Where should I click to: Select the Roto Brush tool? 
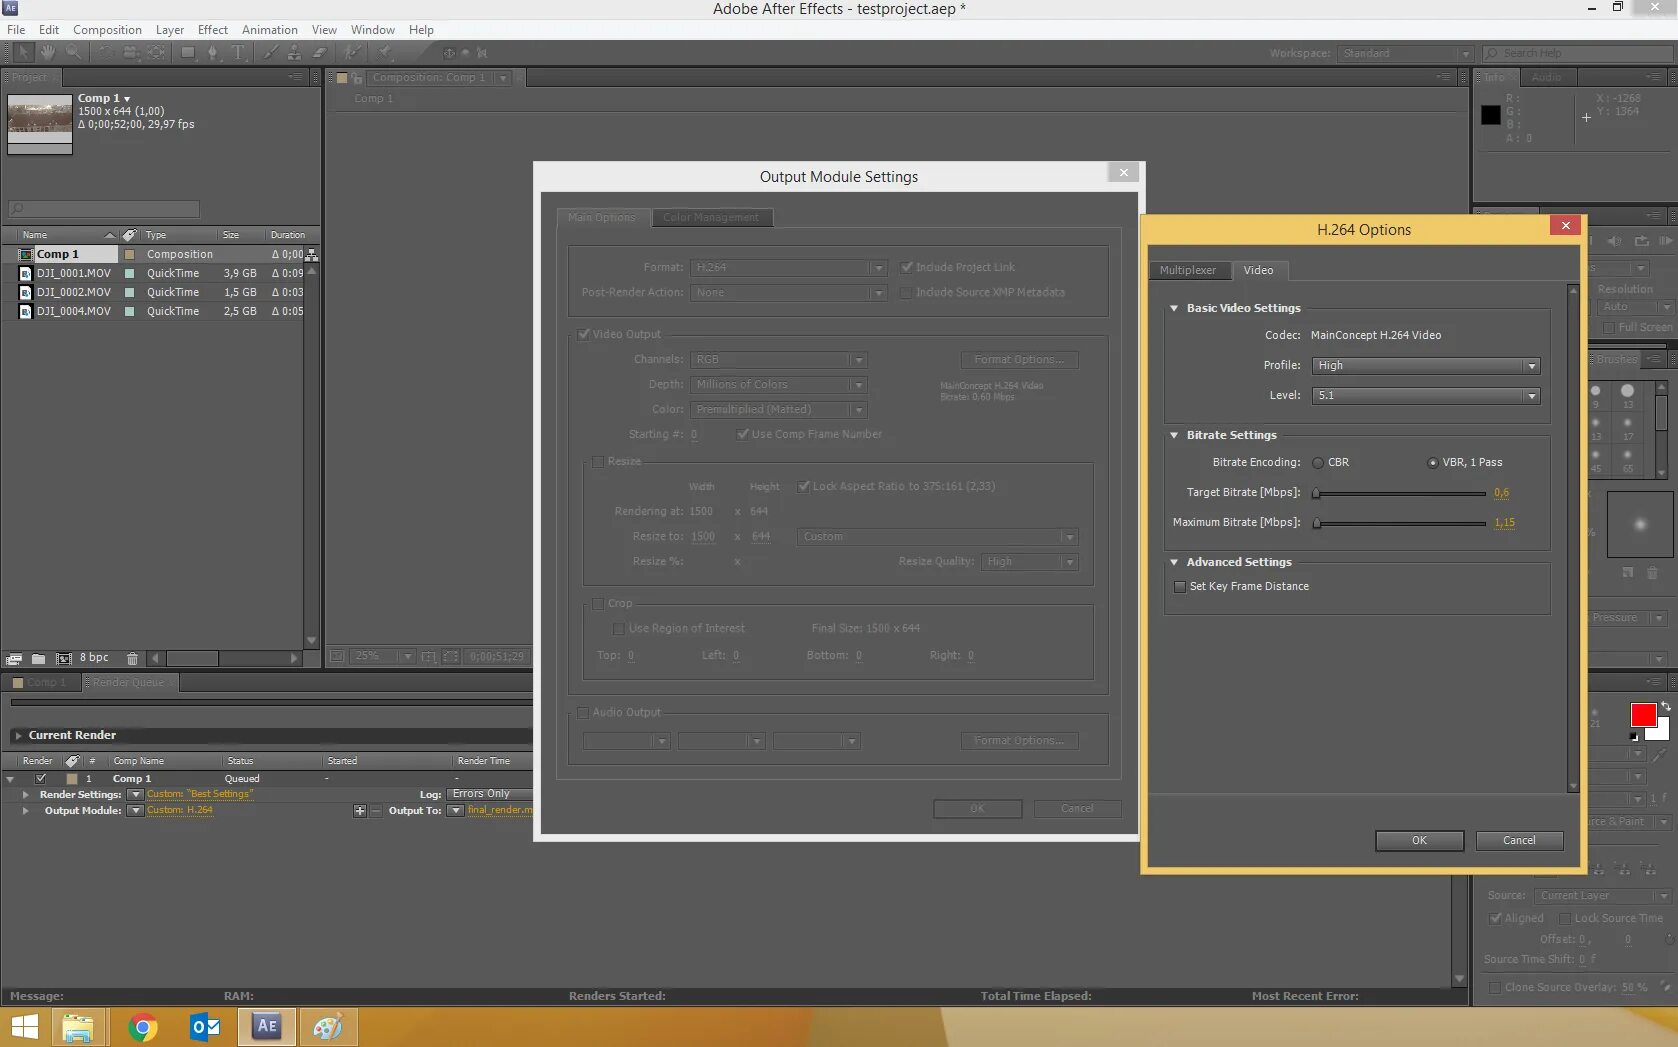(352, 52)
